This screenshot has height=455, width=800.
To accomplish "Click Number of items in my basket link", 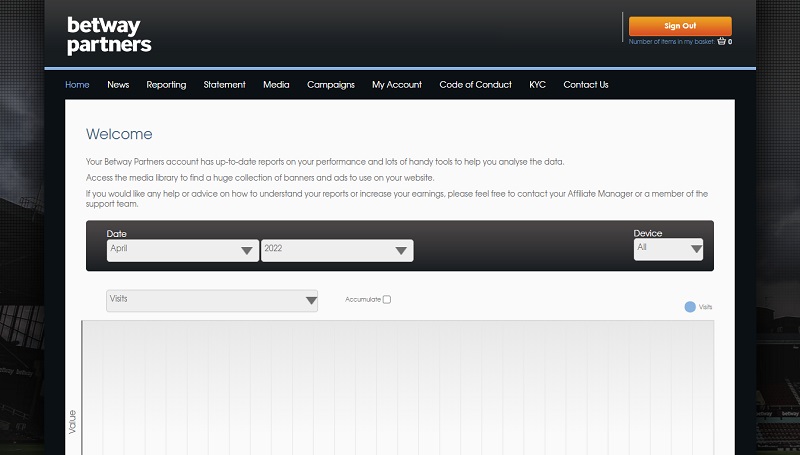I will 671,42.
